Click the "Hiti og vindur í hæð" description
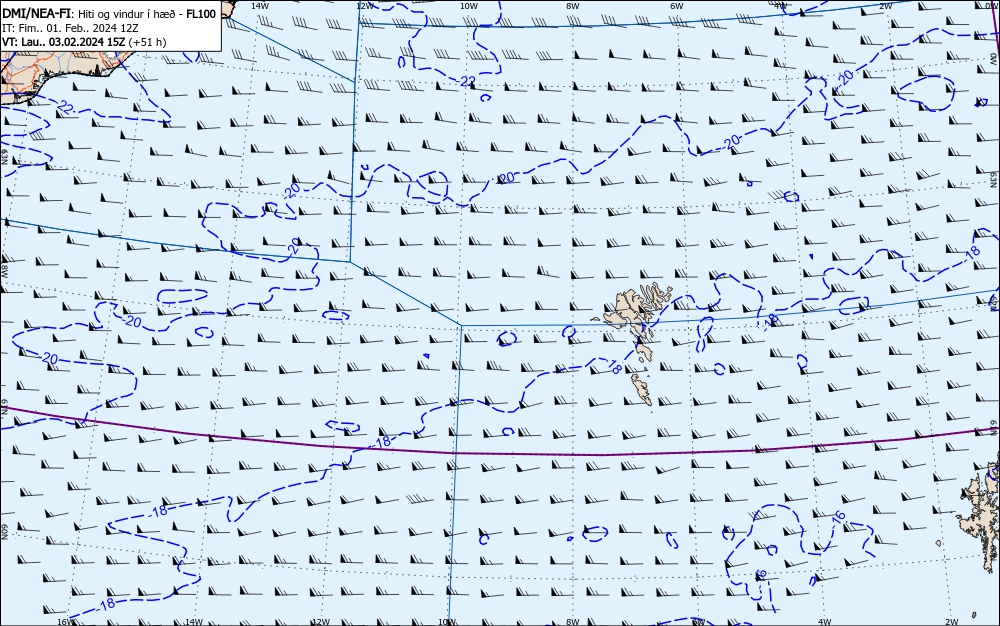 point(128,14)
